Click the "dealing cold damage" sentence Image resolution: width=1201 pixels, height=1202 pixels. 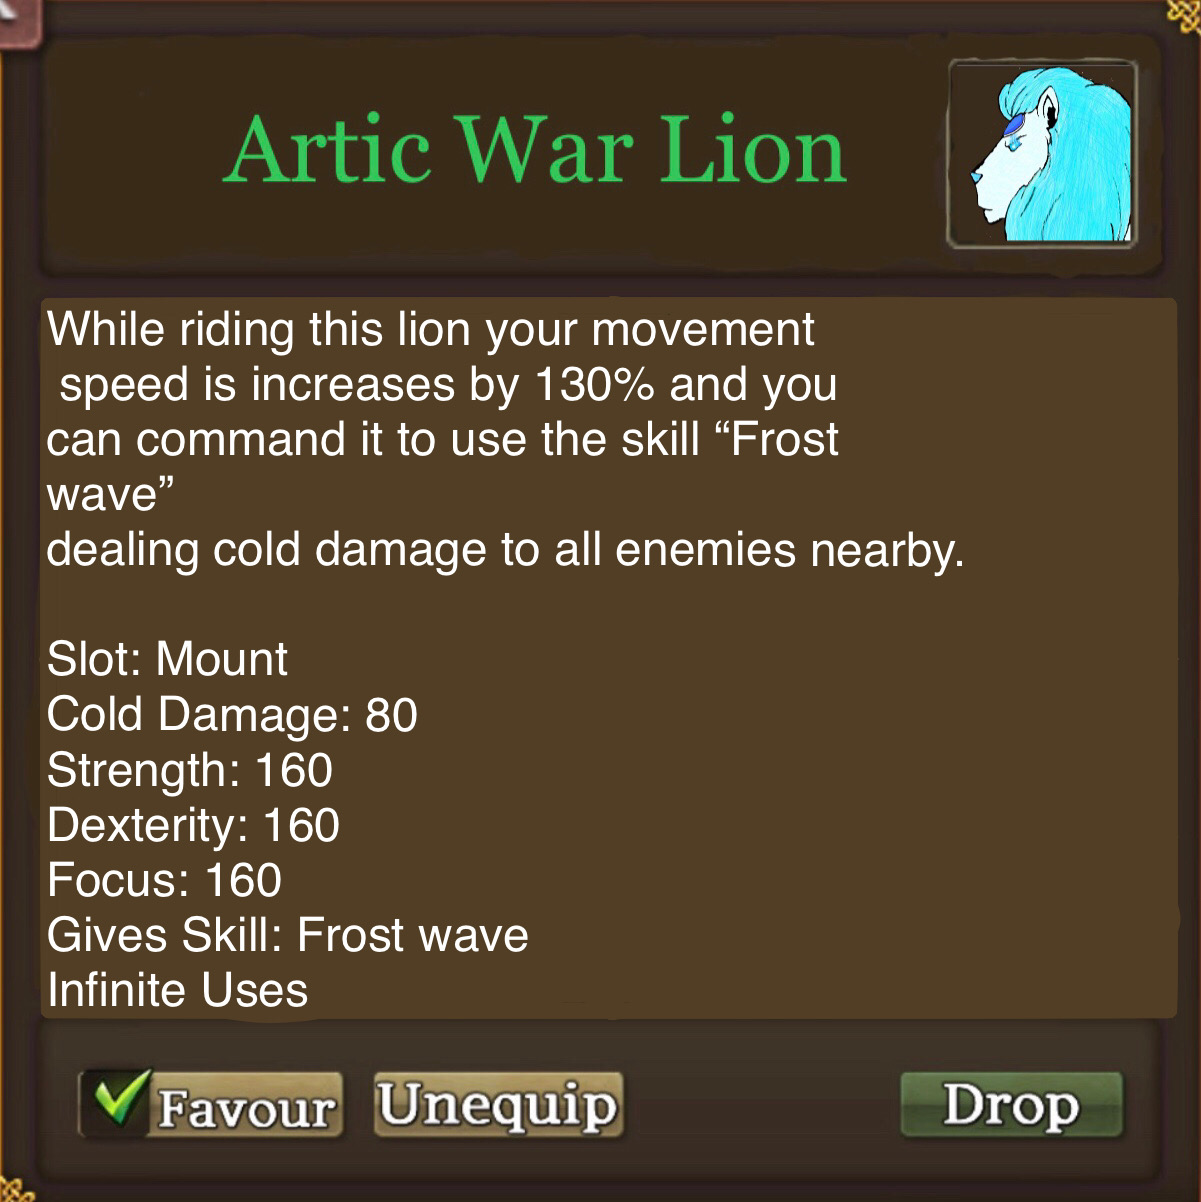tap(506, 551)
